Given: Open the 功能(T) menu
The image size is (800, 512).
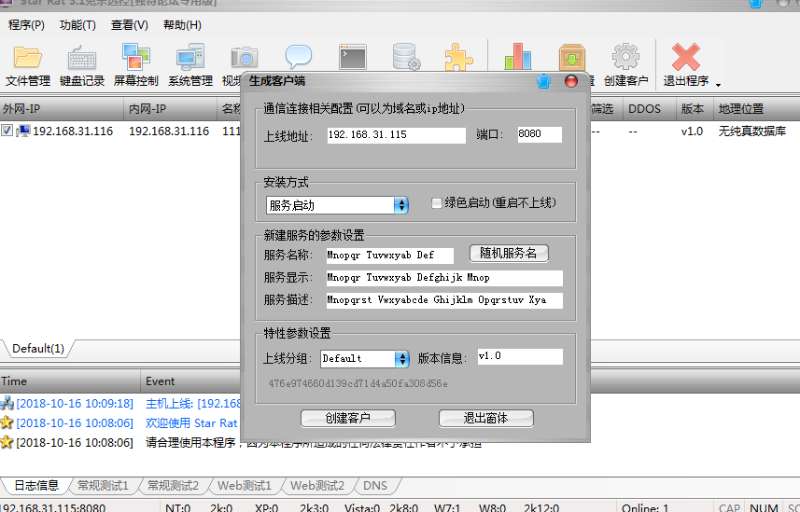Looking at the screenshot, I should [x=78, y=25].
